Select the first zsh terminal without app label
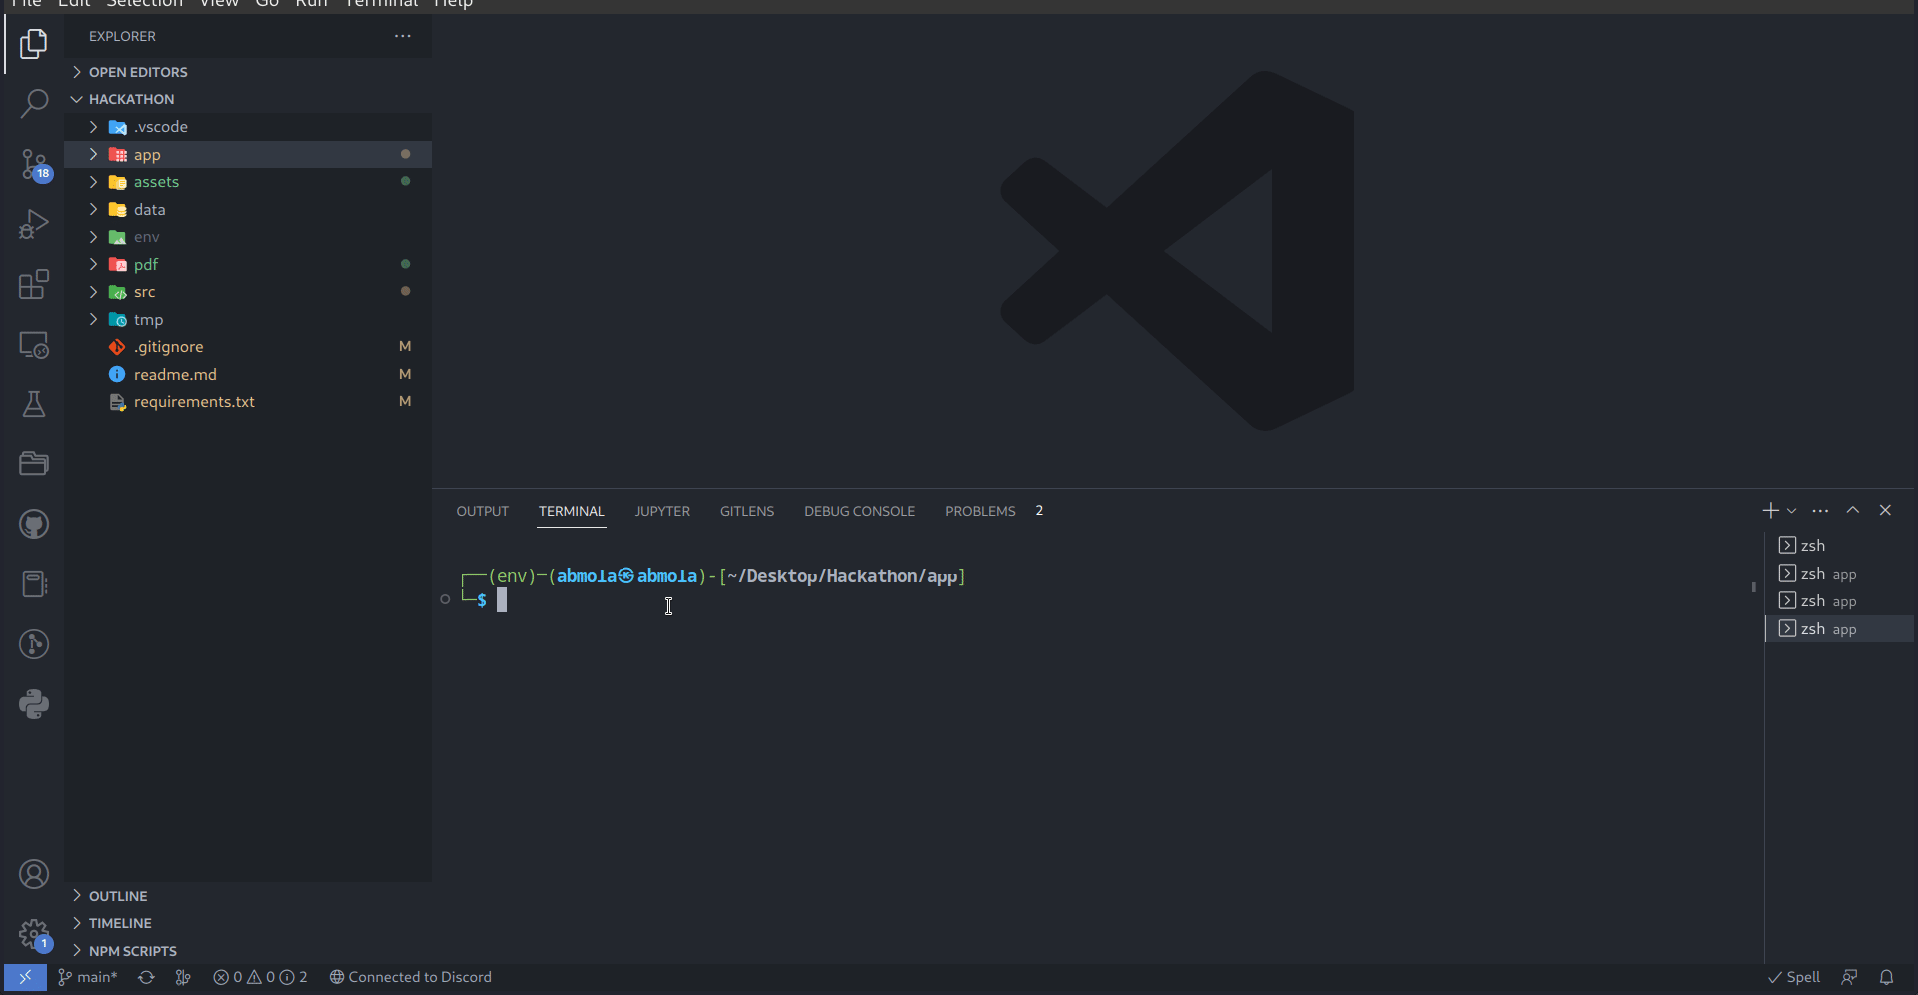Screen dimensions: 1918x995 [1839, 546]
